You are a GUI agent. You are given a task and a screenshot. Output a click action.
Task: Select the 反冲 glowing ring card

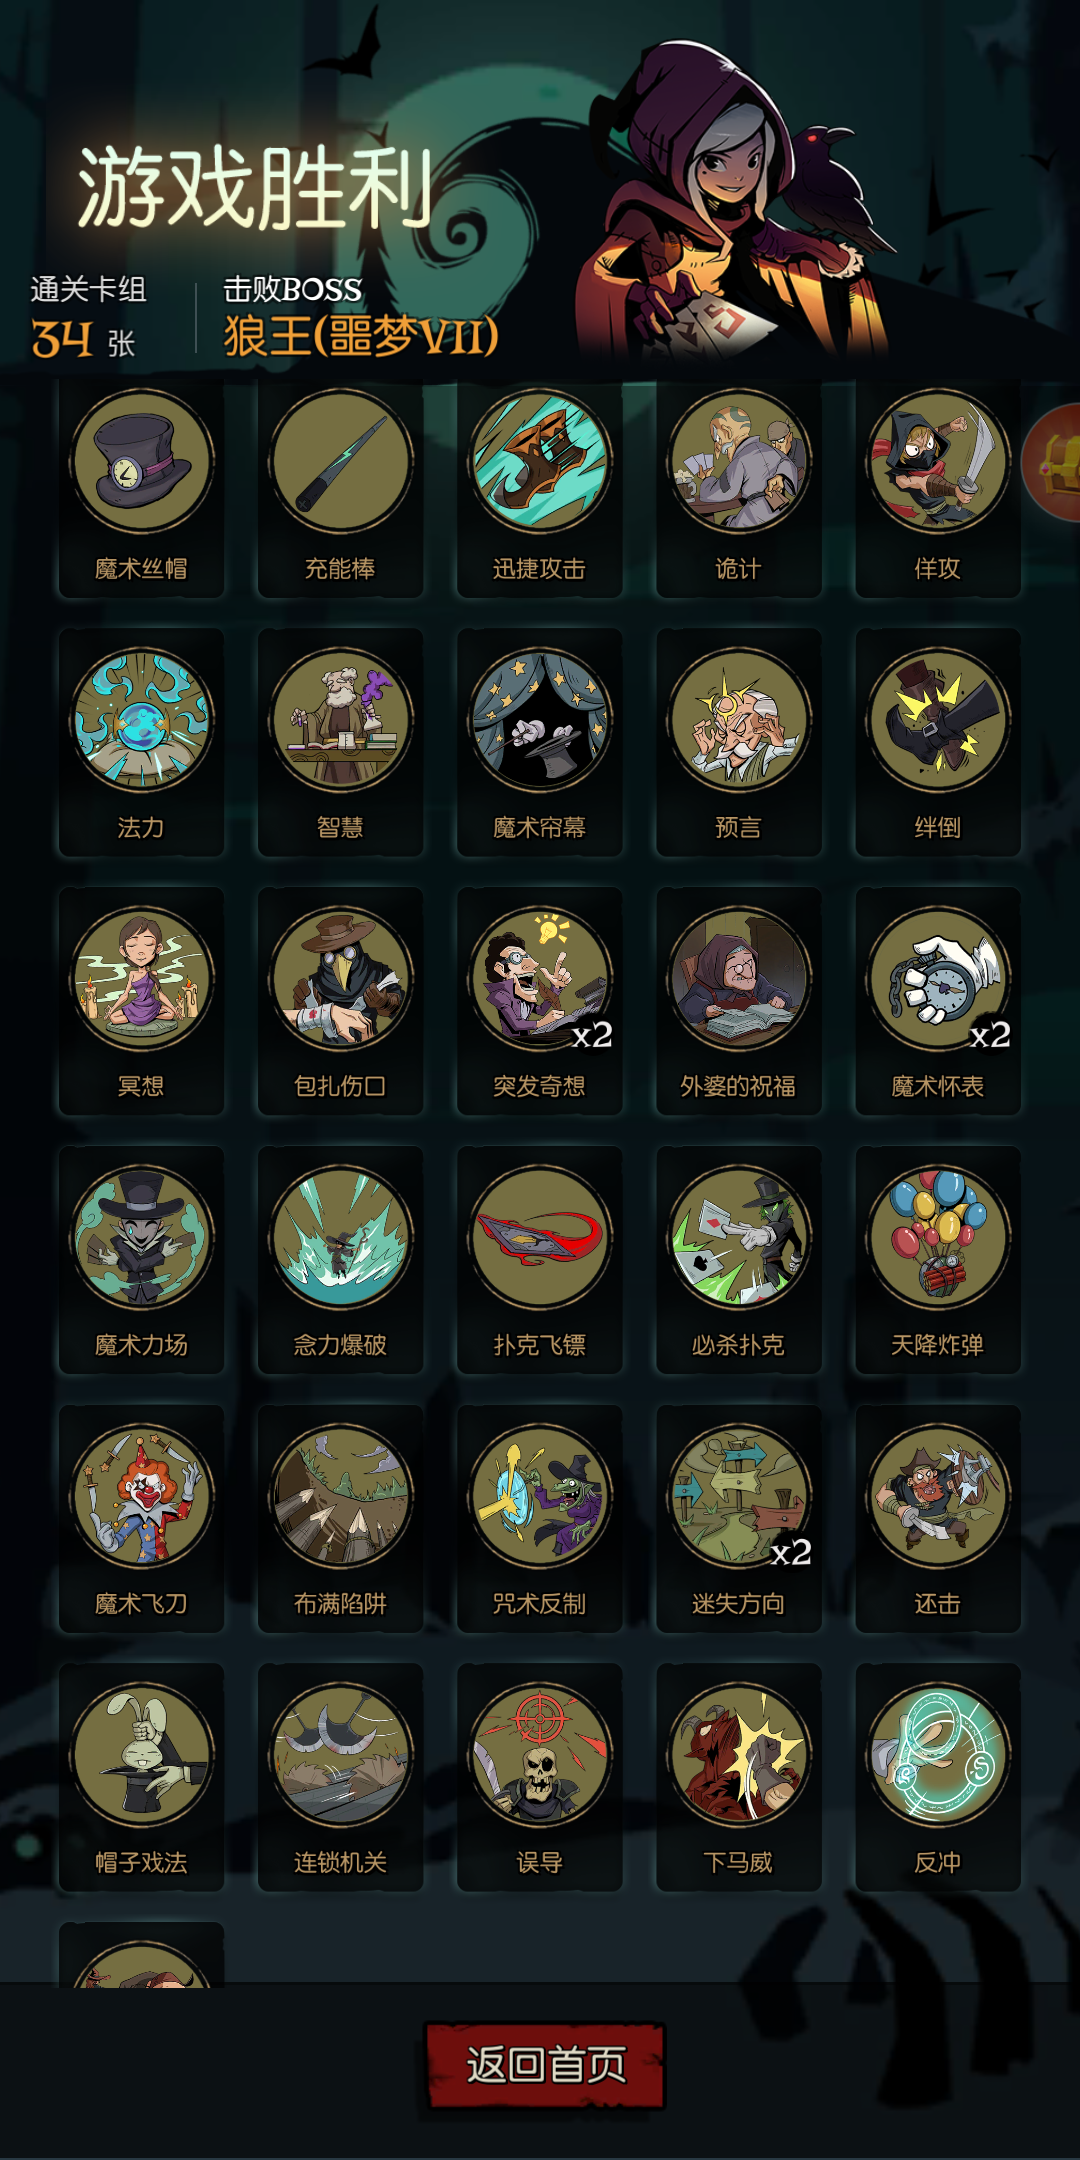click(938, 1778)
